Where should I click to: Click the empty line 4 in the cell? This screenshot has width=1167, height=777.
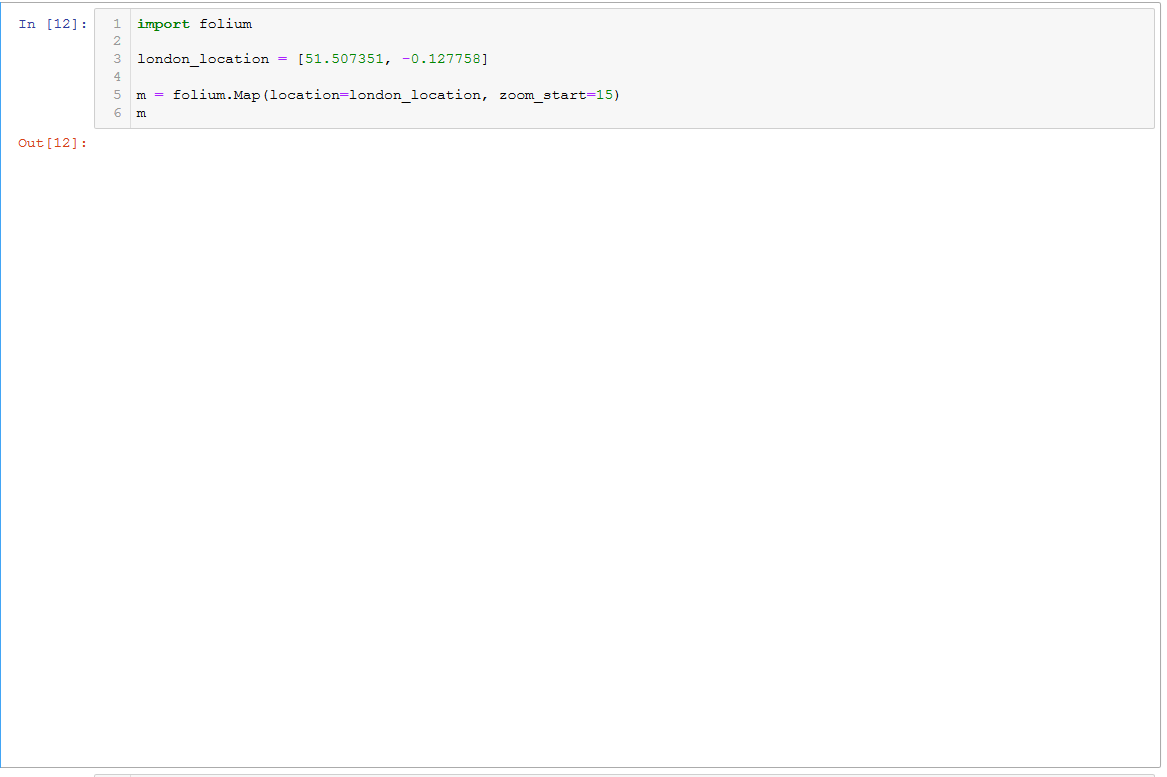300,77
